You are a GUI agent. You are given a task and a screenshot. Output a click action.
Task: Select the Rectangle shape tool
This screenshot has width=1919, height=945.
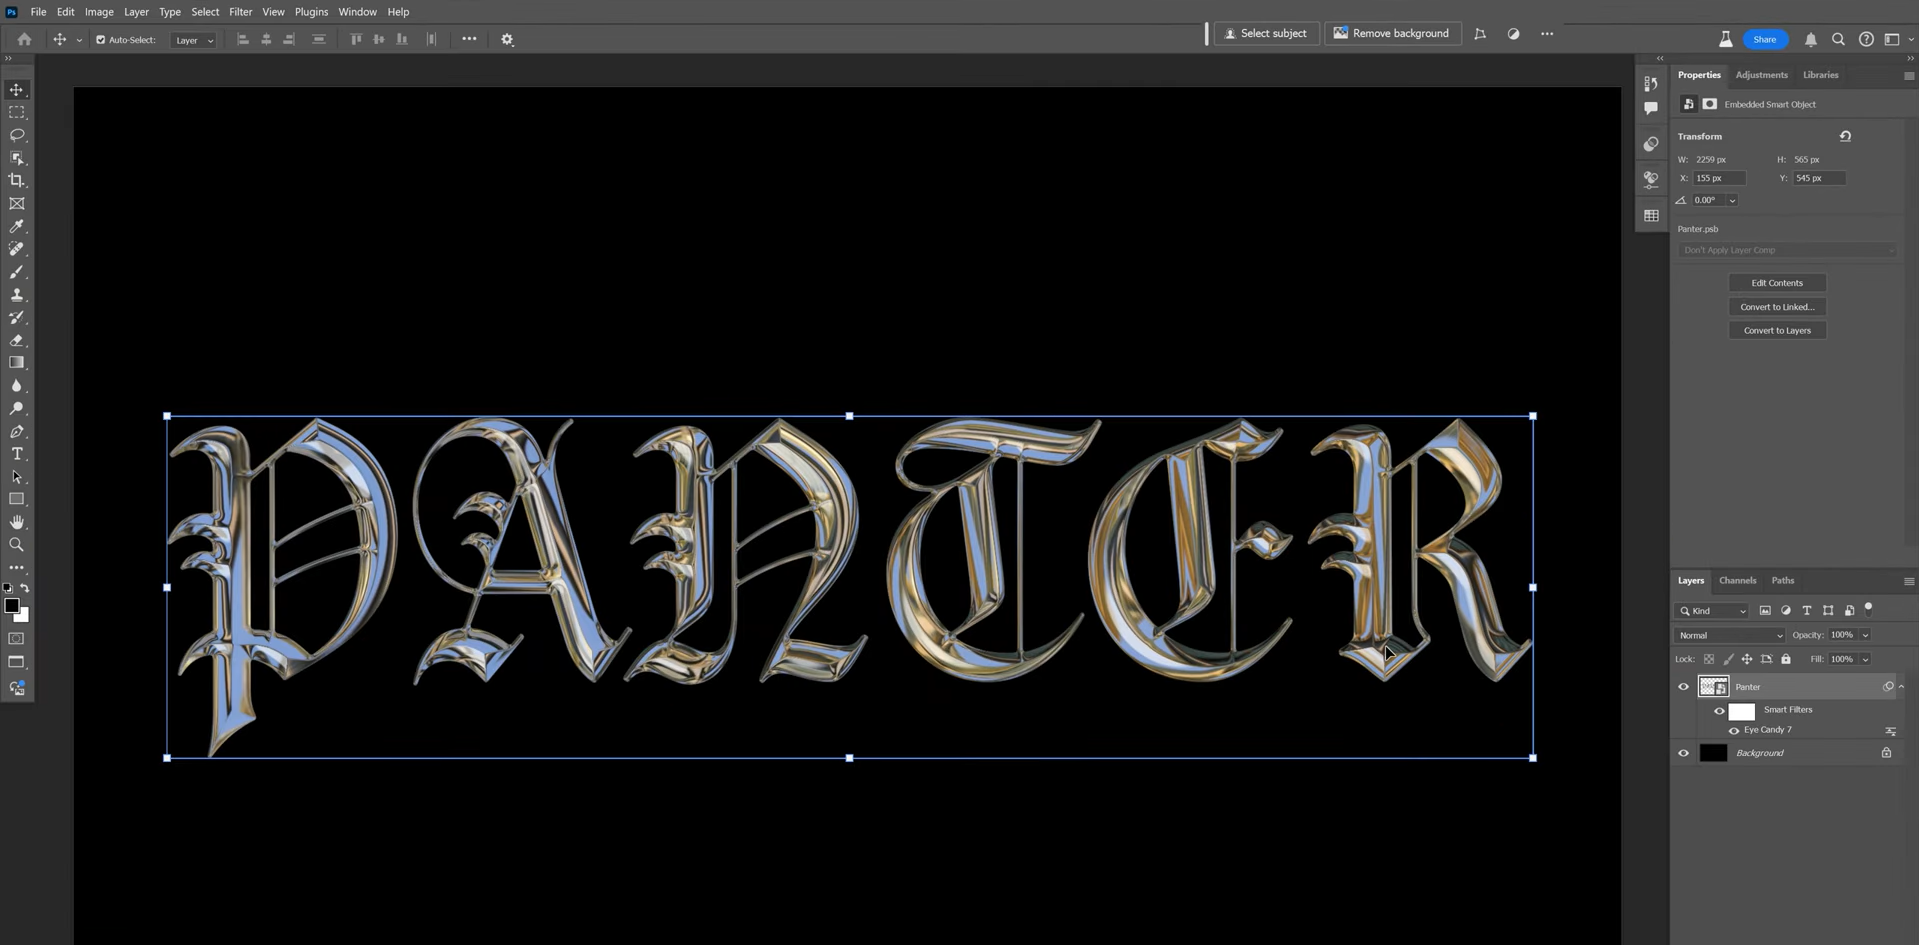pyautogui.click(x=17, y=499)
